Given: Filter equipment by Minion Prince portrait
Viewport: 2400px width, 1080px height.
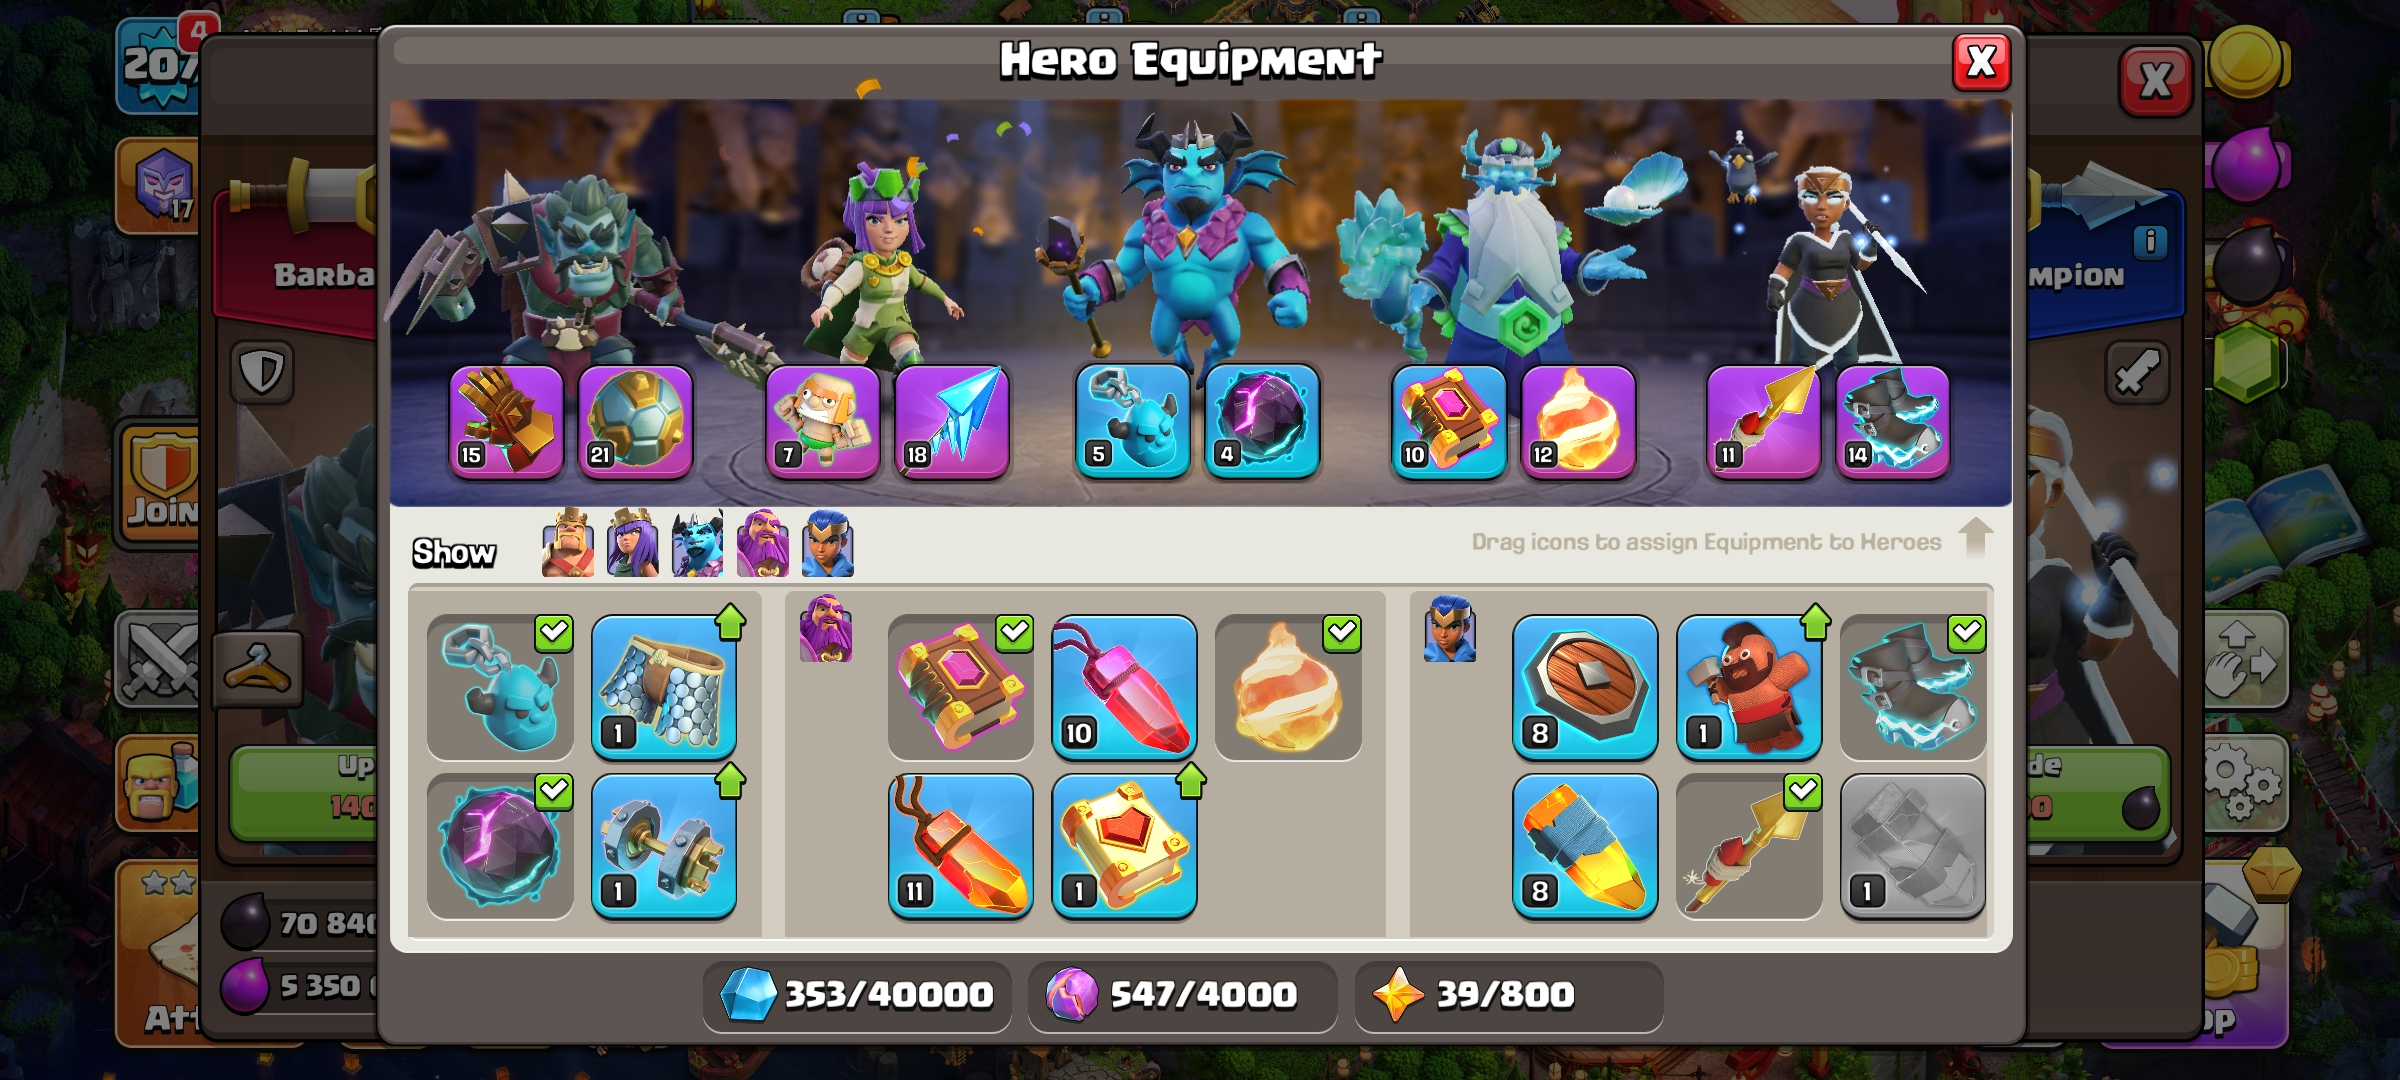Looking at the screenshot, I should pyautogui.click(x=698, y=543).
